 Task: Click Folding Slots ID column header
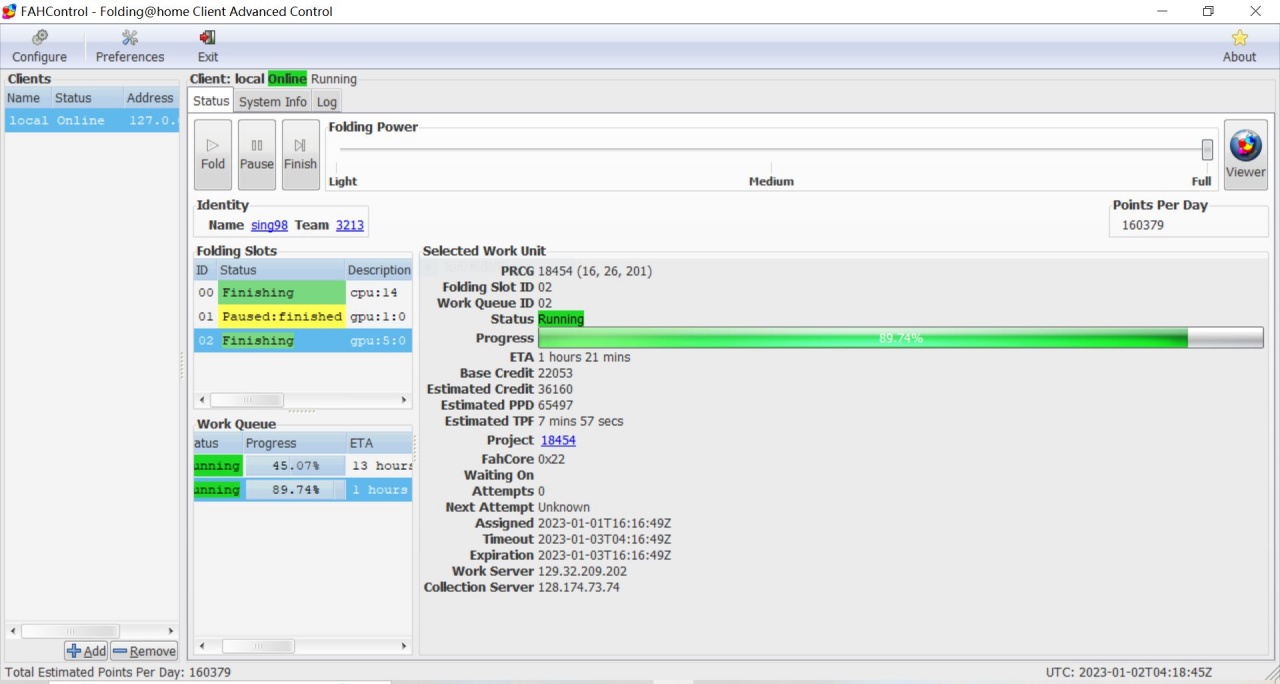tap(204, 270)
